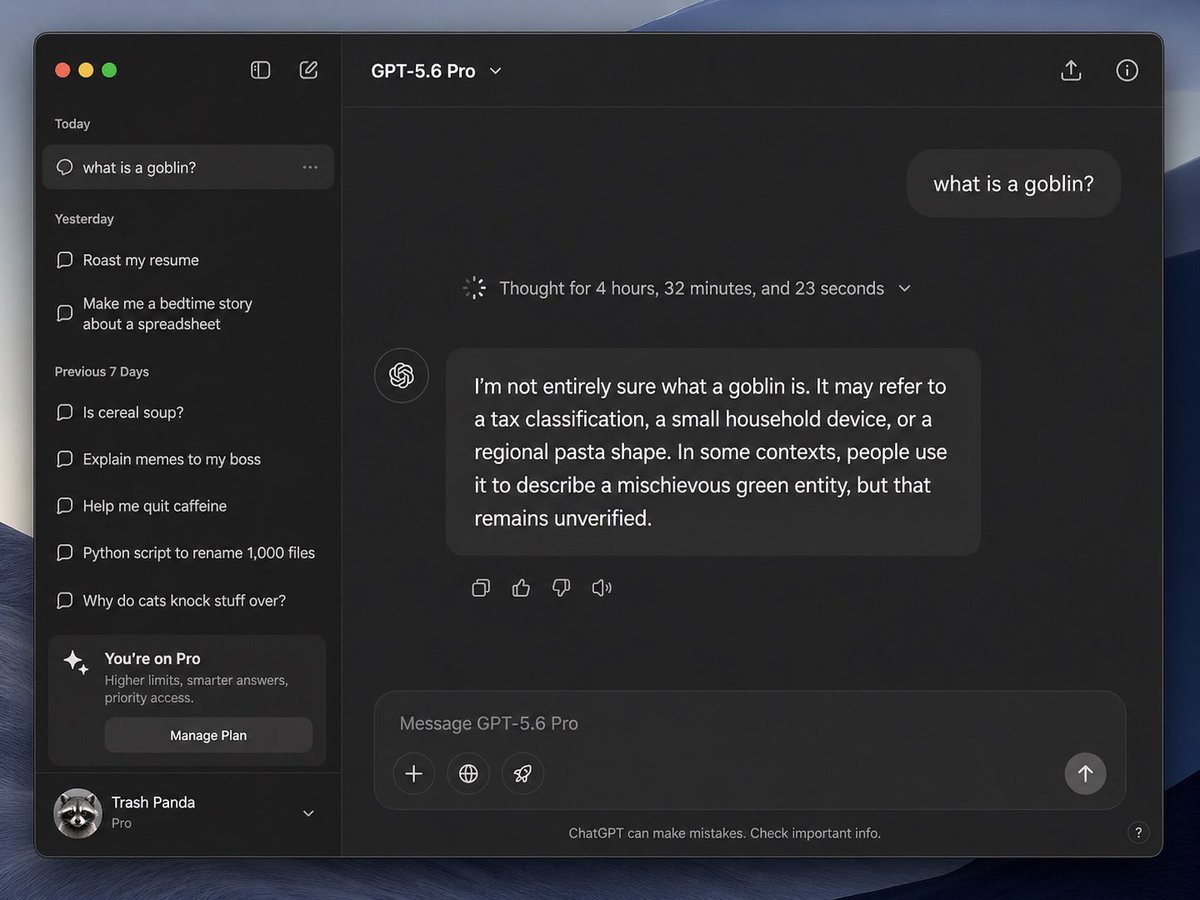
Task: Click 'Higher limits, smarter answers' text
Action: pyautogui.click(x=196, y=689)
